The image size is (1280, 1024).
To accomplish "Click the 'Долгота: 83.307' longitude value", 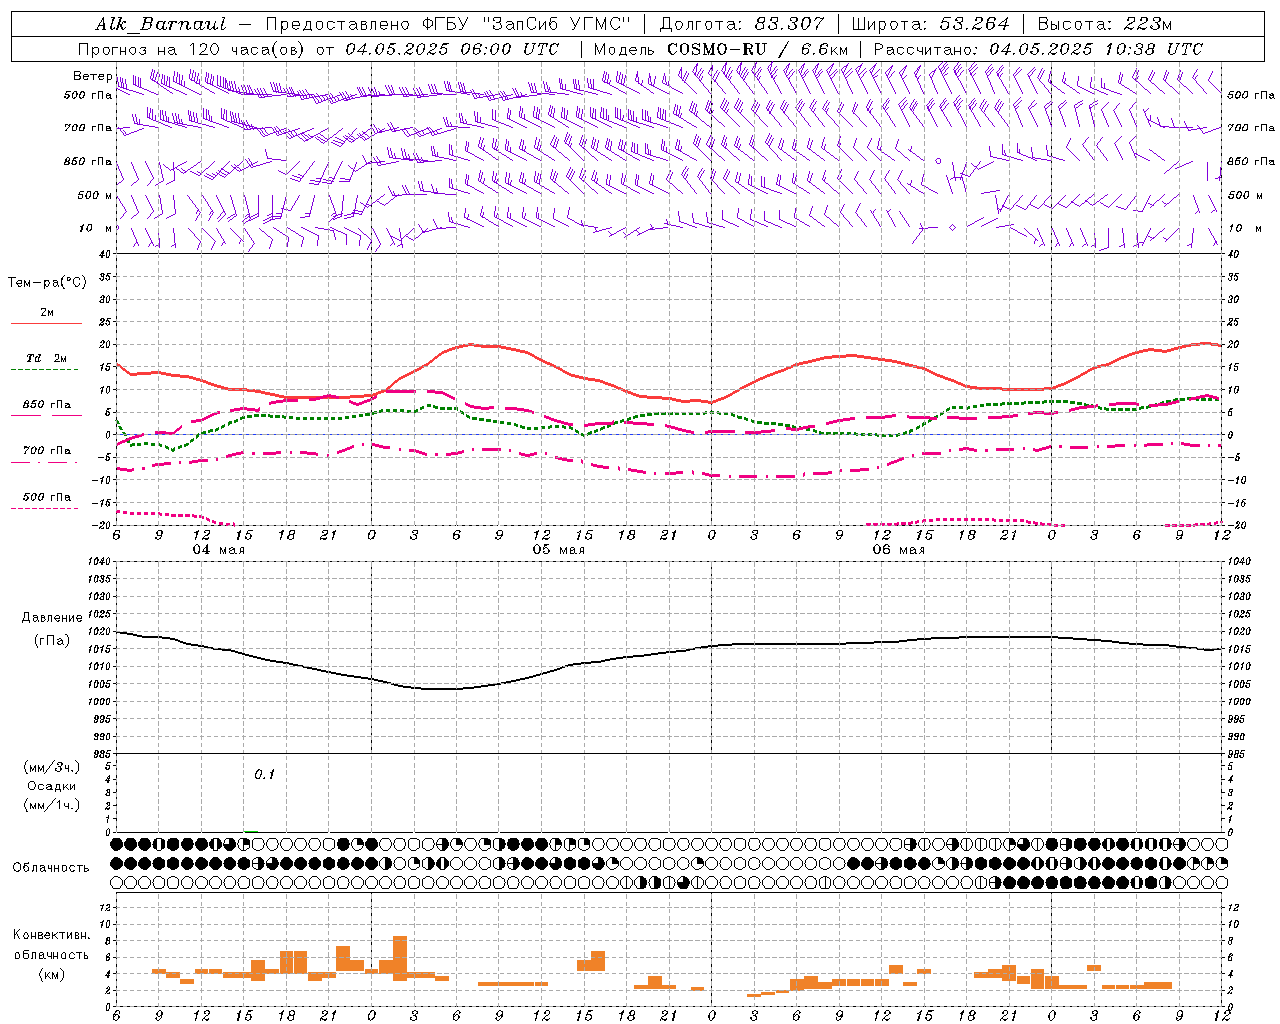I will tap(742, 24).
